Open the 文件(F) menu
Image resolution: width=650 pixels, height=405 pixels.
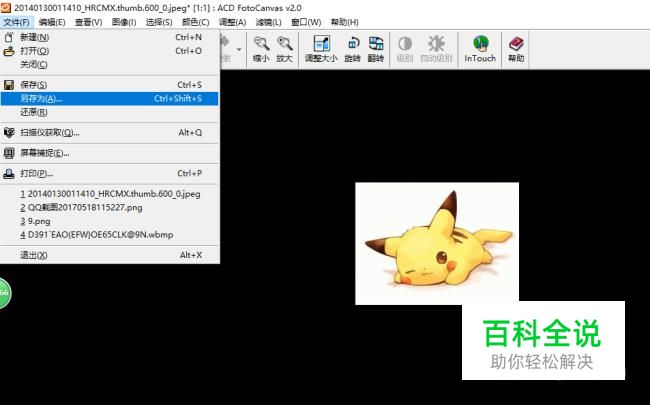17,22
